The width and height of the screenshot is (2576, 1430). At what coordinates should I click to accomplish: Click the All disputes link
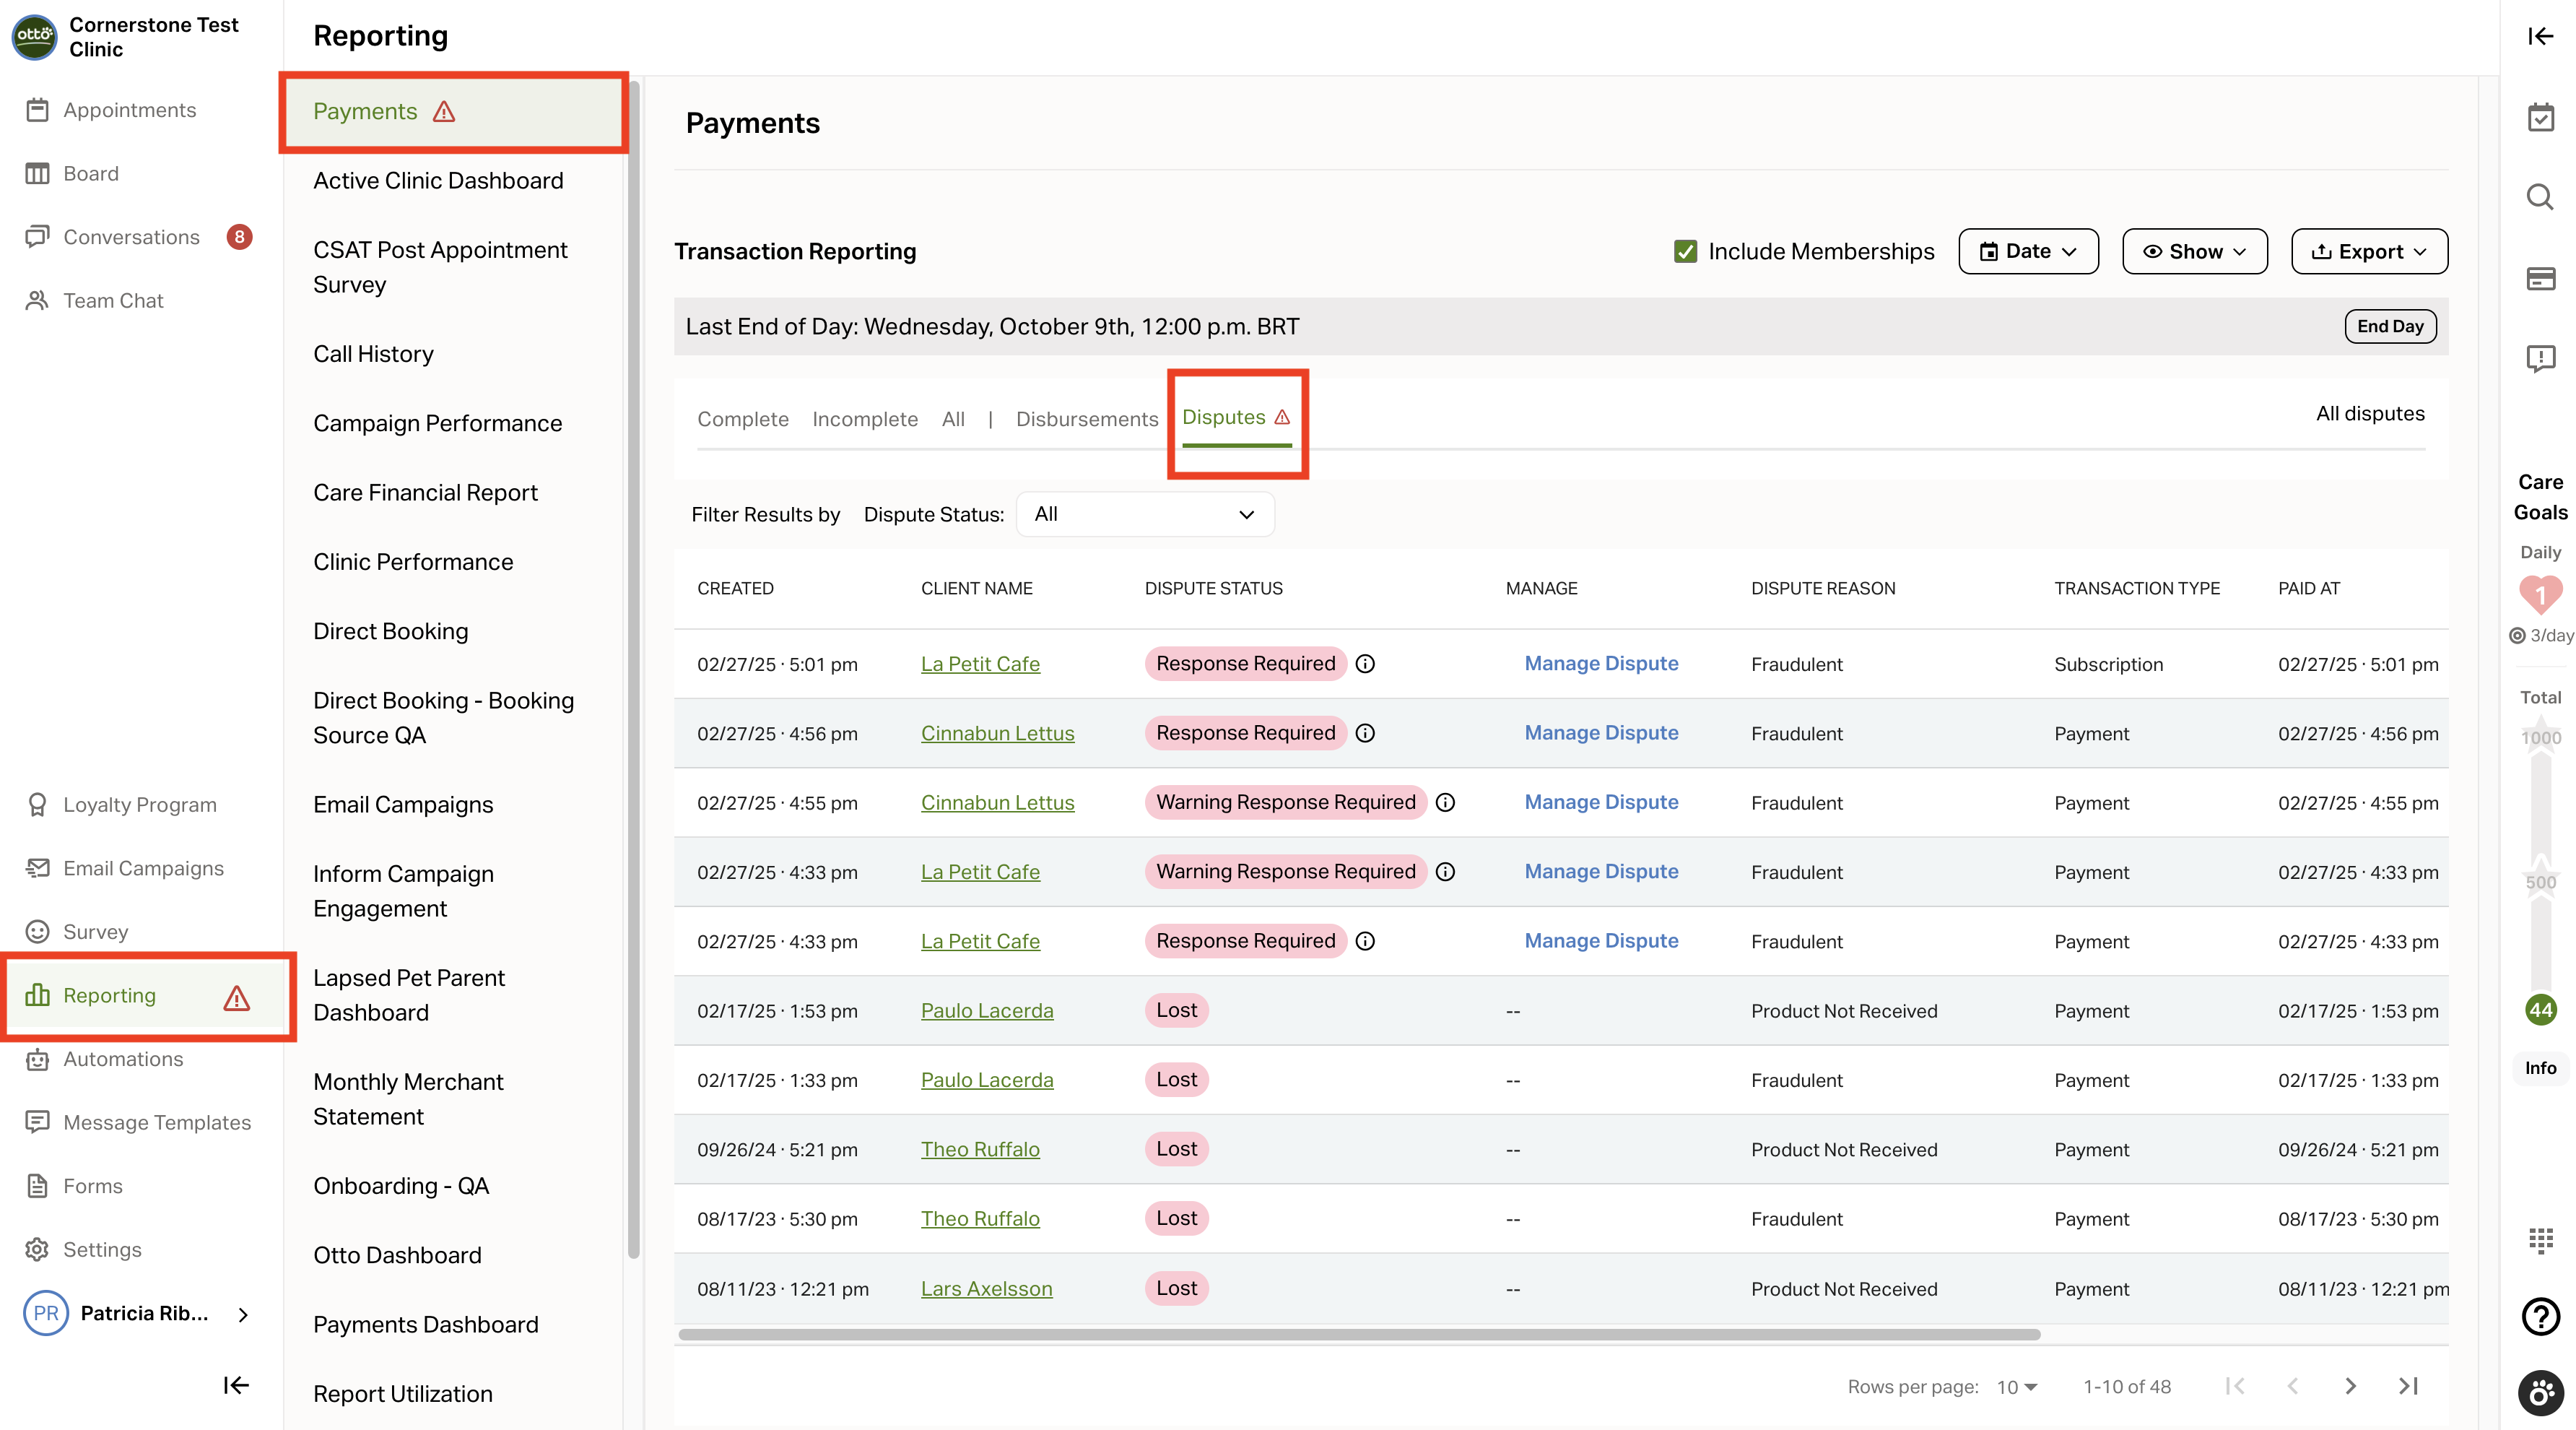pos(2370,414)
